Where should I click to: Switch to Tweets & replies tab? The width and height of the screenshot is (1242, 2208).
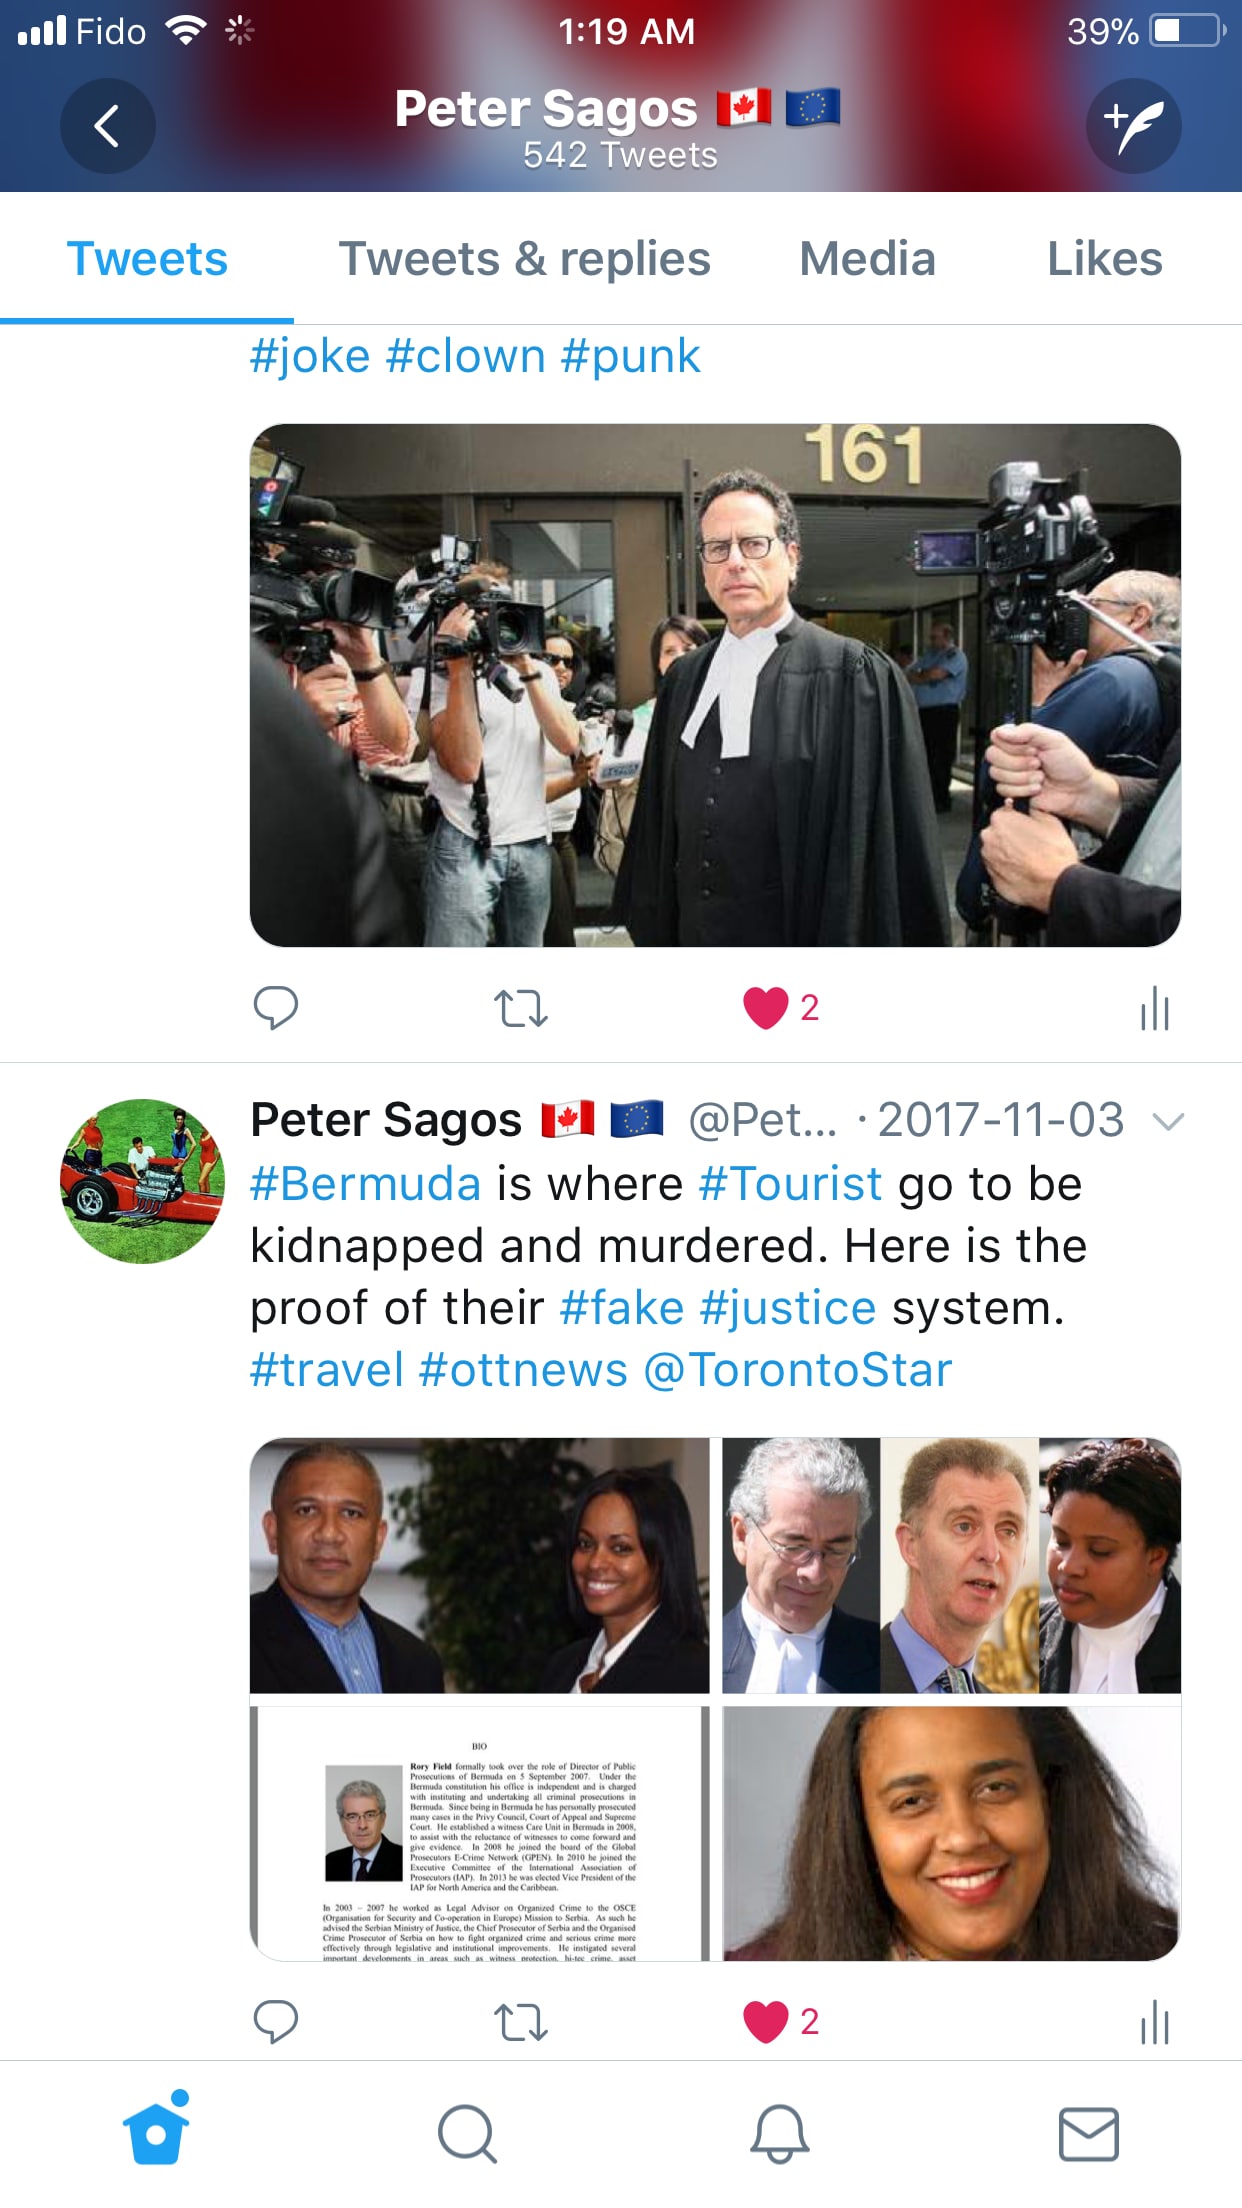[524, 259]
